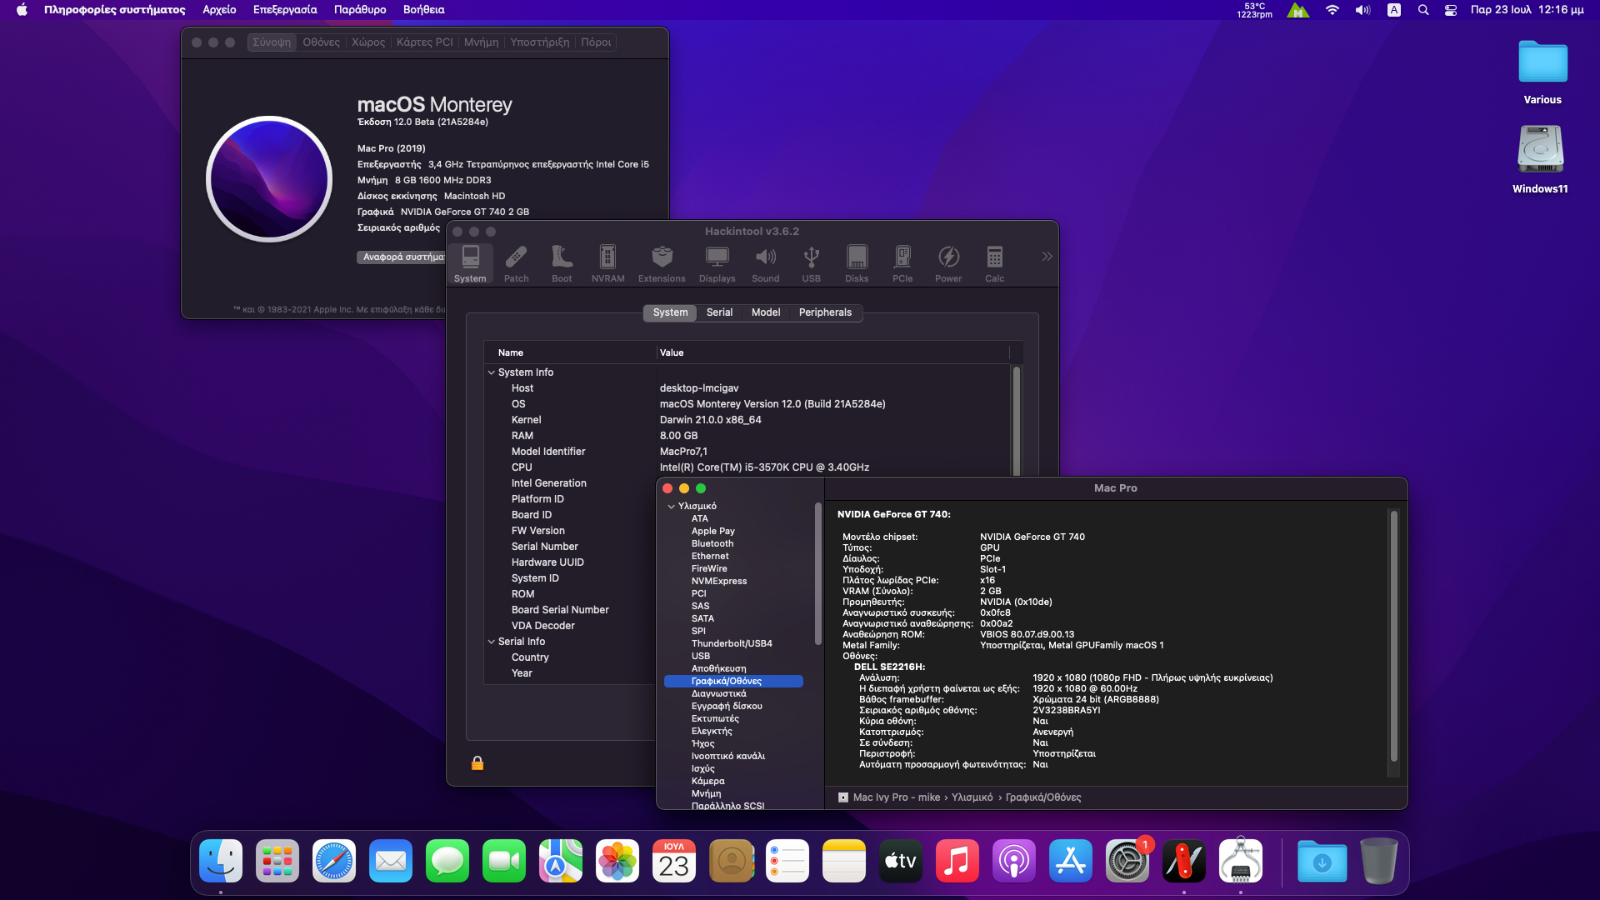
Task: Open the Calc toolbar icon
Action: coord(994,264)
